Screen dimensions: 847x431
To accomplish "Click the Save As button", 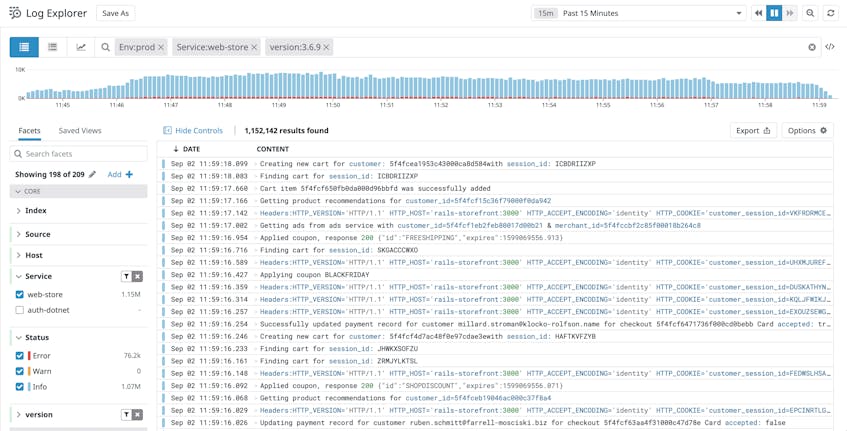I will click(x=116, y=13).
